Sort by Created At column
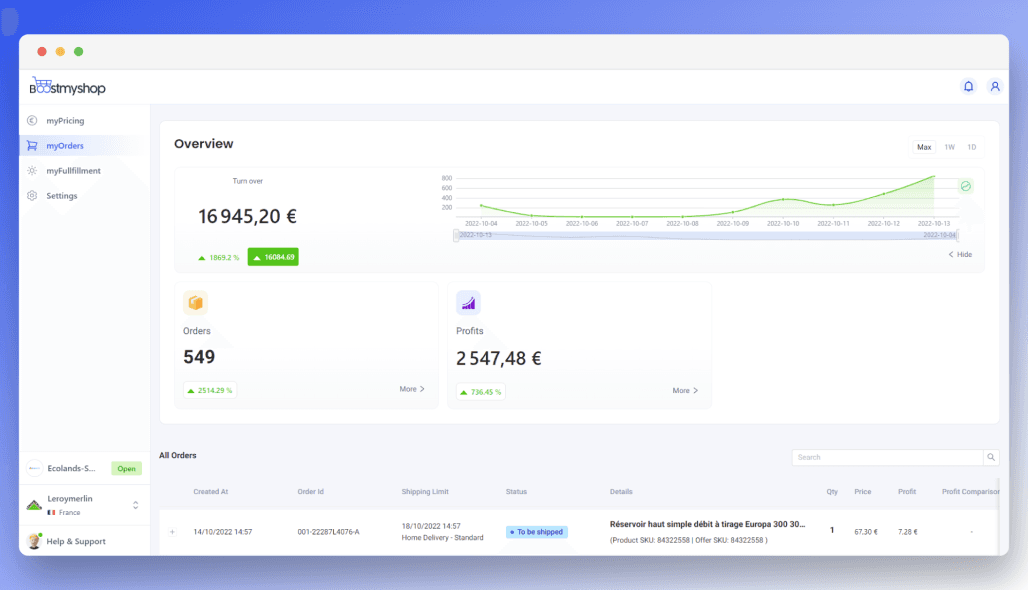The height and width of the screenshot is (590, 1028). pyautogui.click(x=210, y=492)
